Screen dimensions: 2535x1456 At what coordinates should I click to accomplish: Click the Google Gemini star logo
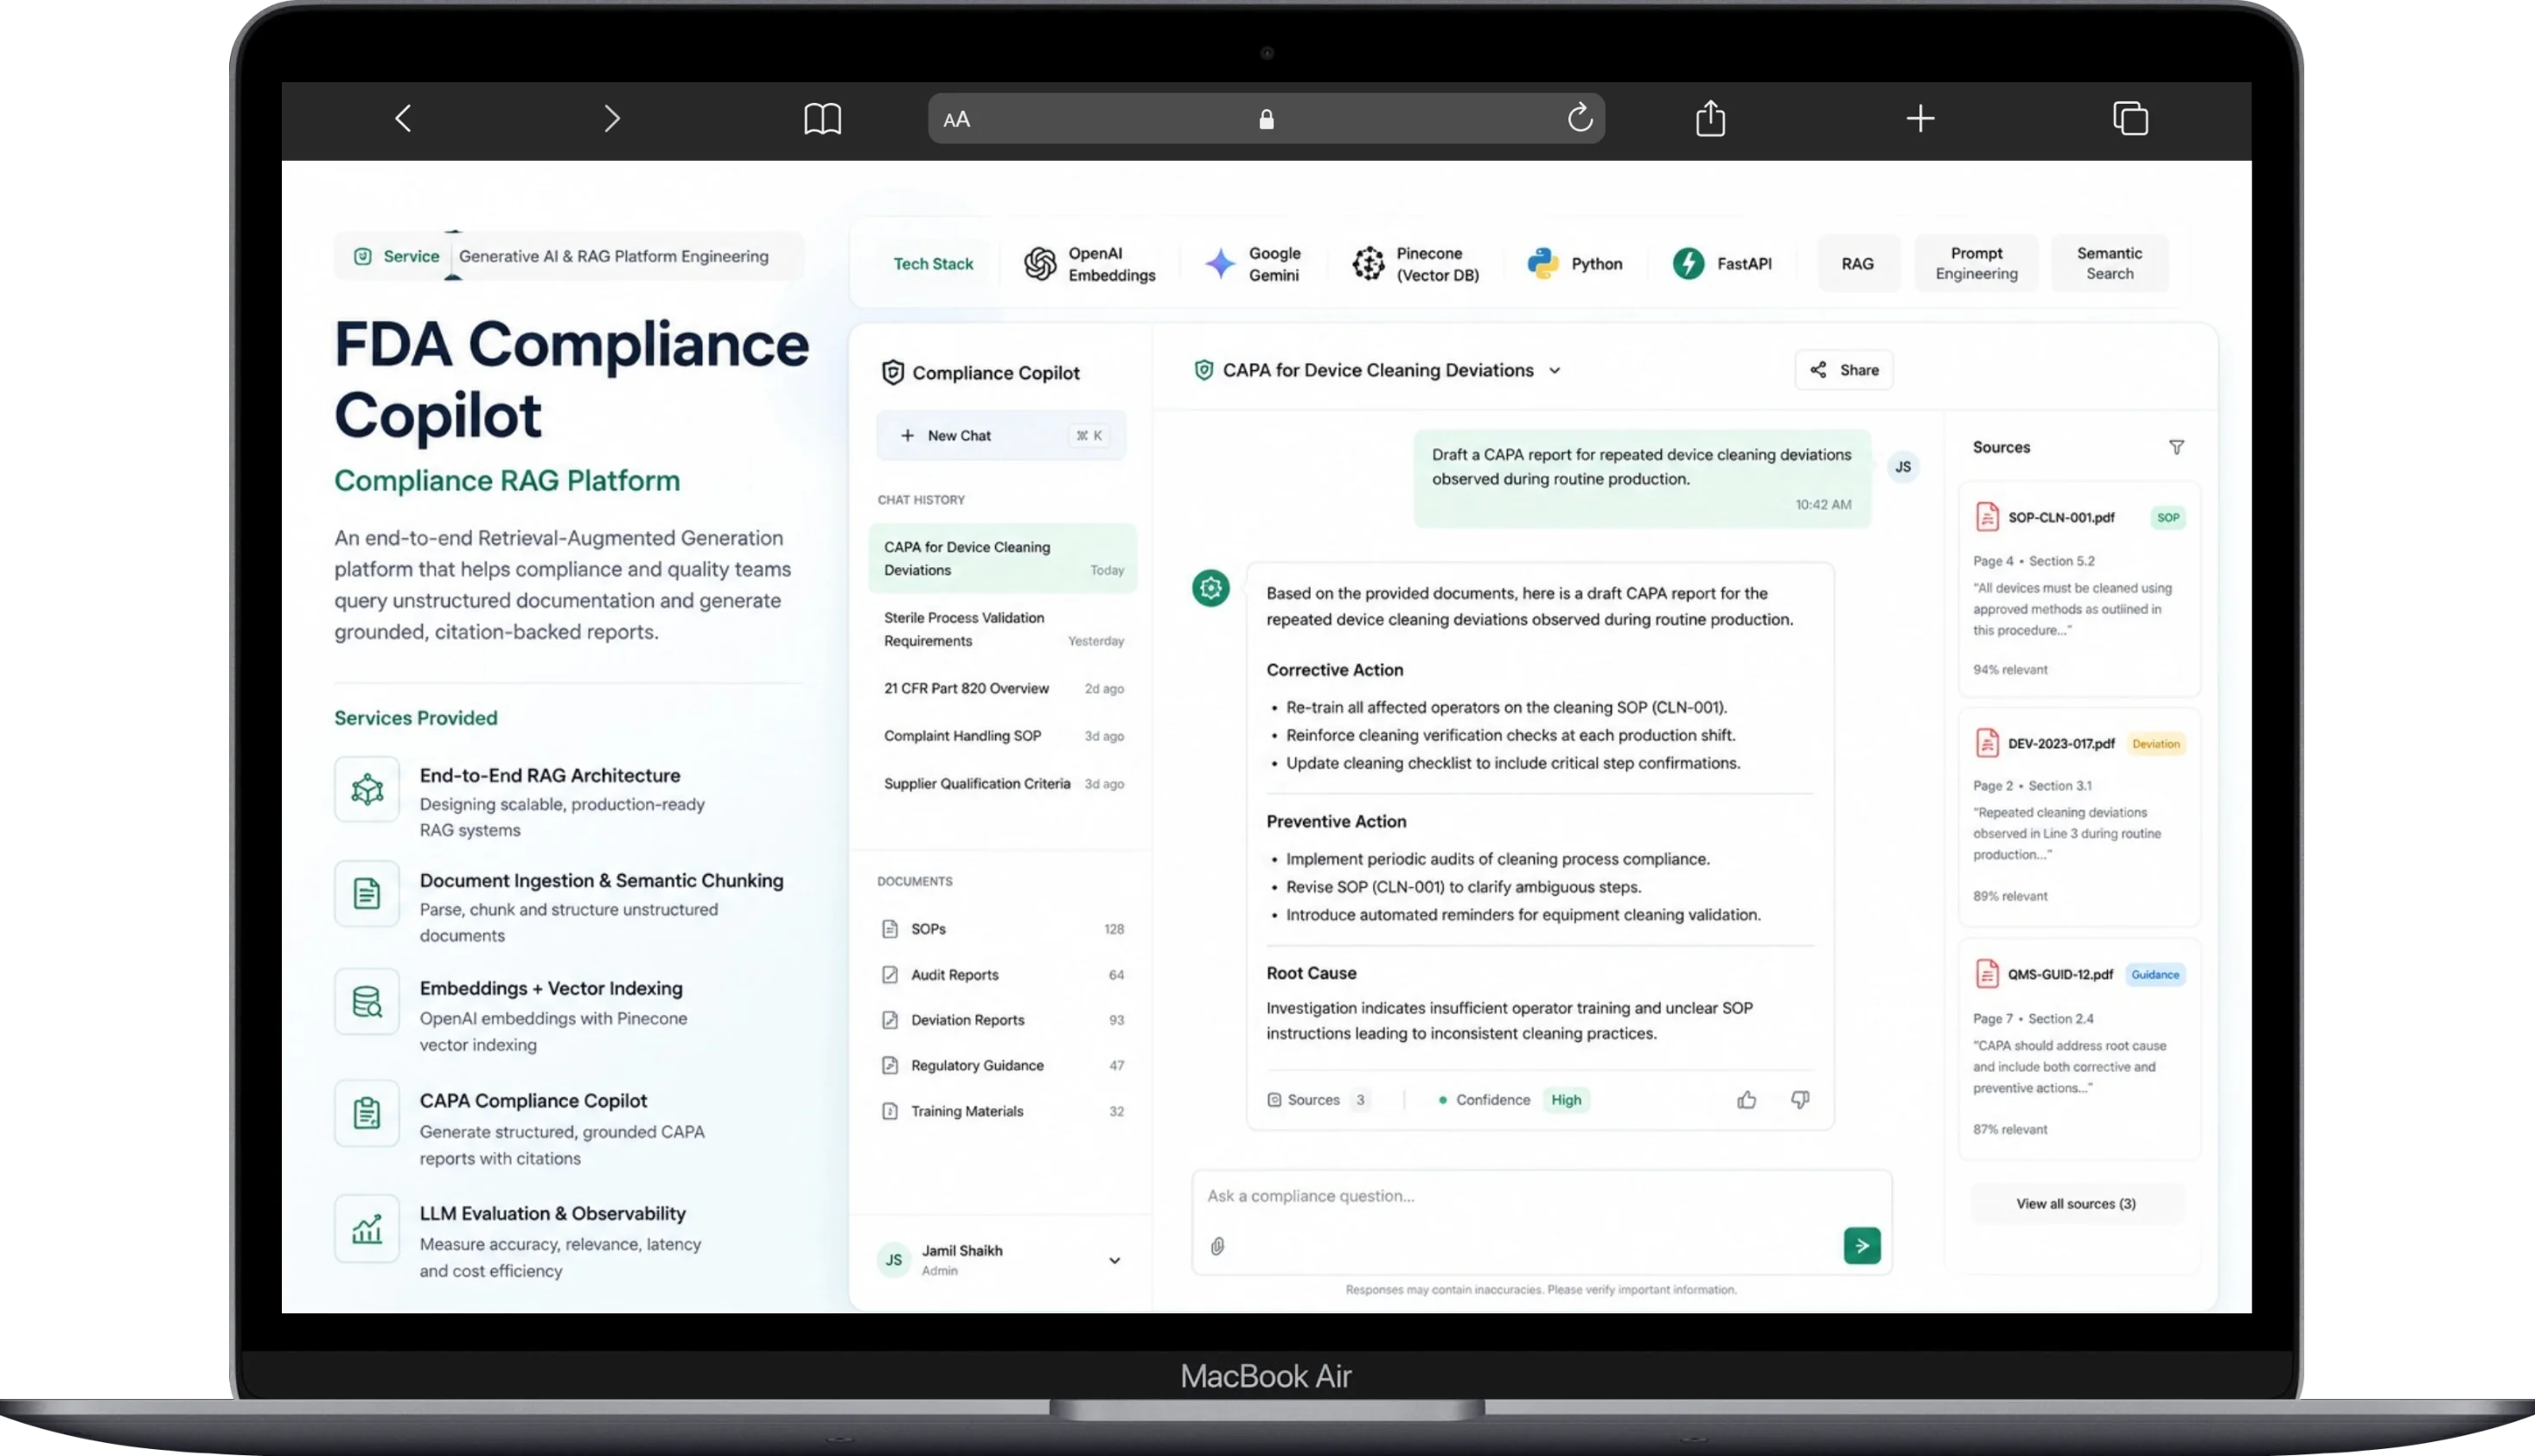coord(1220,264)
